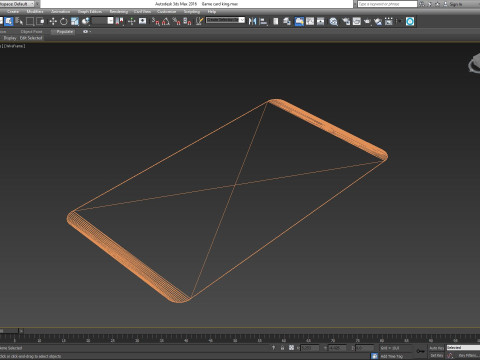Toggle Absolute/Offset transform mode icon
Viewport: 480px width, 360px height.
coord(291,348)
